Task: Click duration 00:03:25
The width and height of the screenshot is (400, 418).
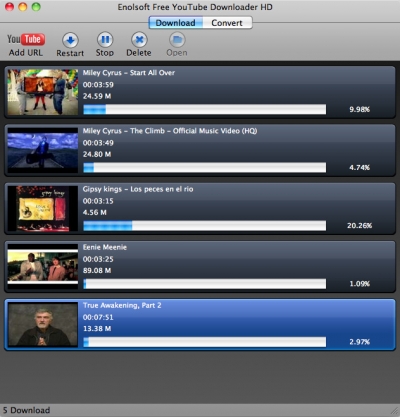Action: click(x=98, y=259)
